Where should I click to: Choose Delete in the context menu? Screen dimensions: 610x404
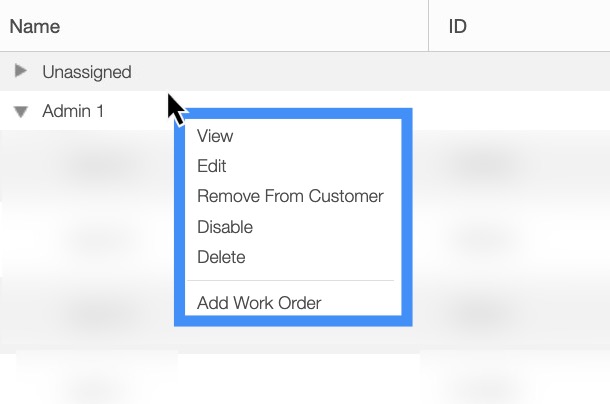(x=221, y=257)
